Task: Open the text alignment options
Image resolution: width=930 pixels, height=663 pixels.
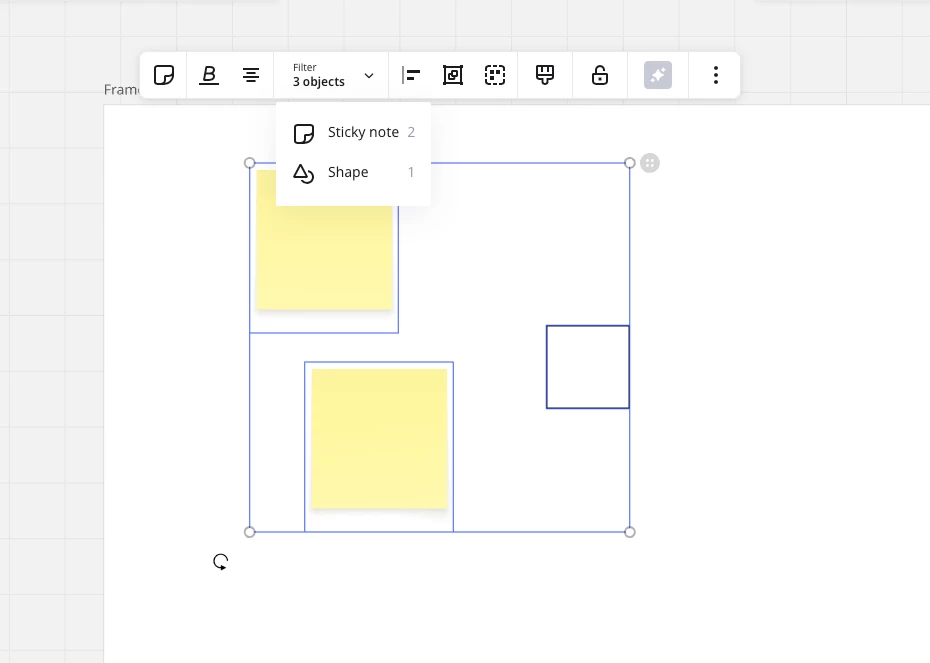Action: click(251, 75)
